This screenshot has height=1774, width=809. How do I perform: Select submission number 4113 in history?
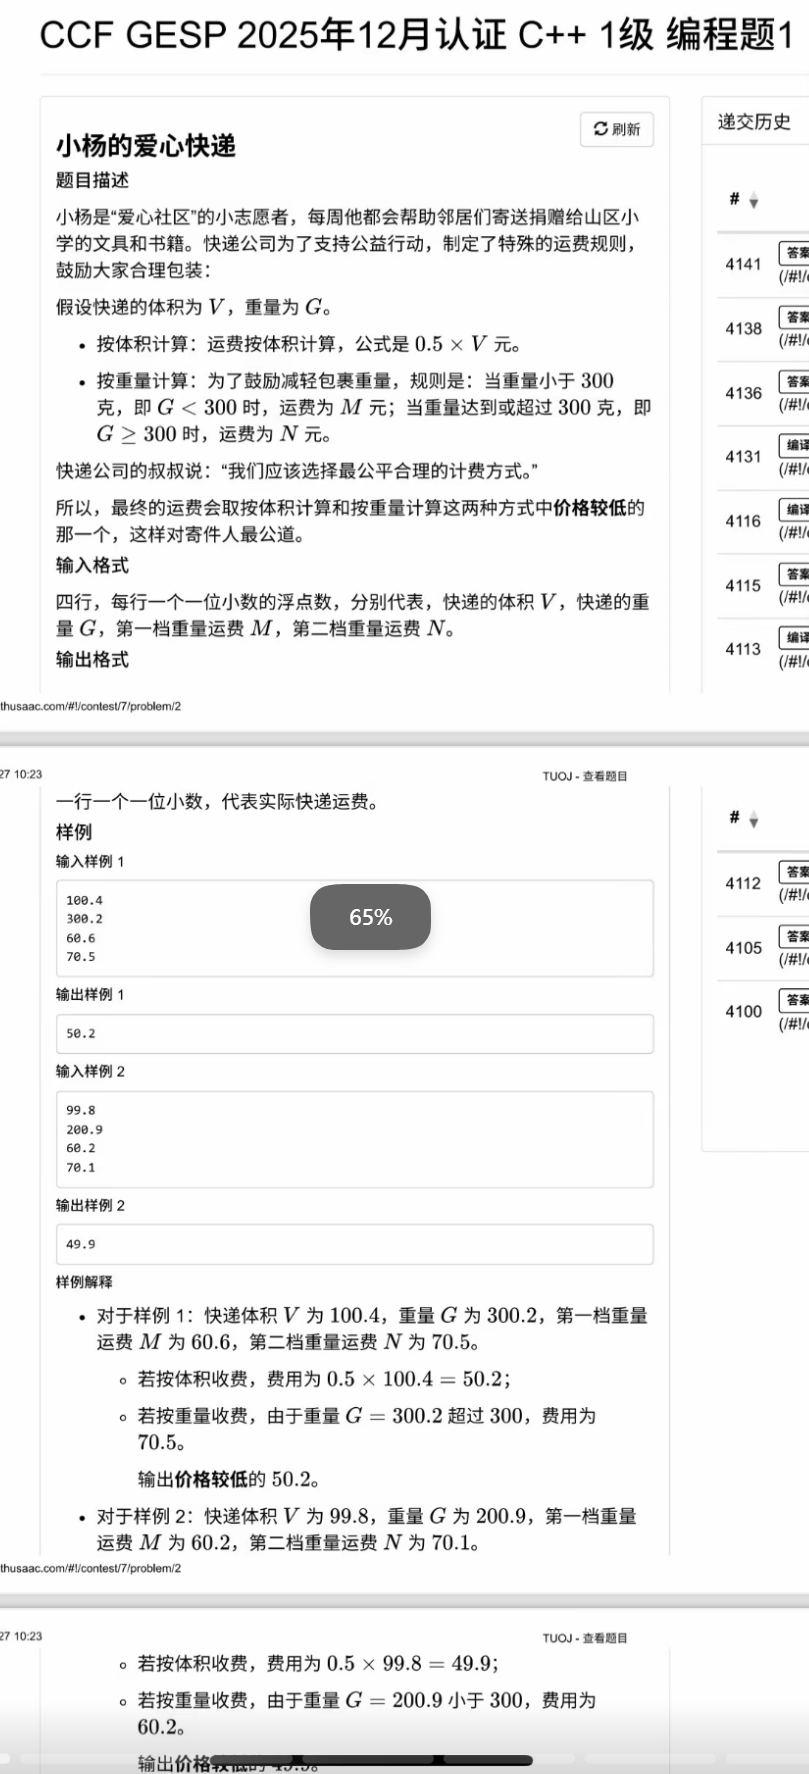pos(743,649)
